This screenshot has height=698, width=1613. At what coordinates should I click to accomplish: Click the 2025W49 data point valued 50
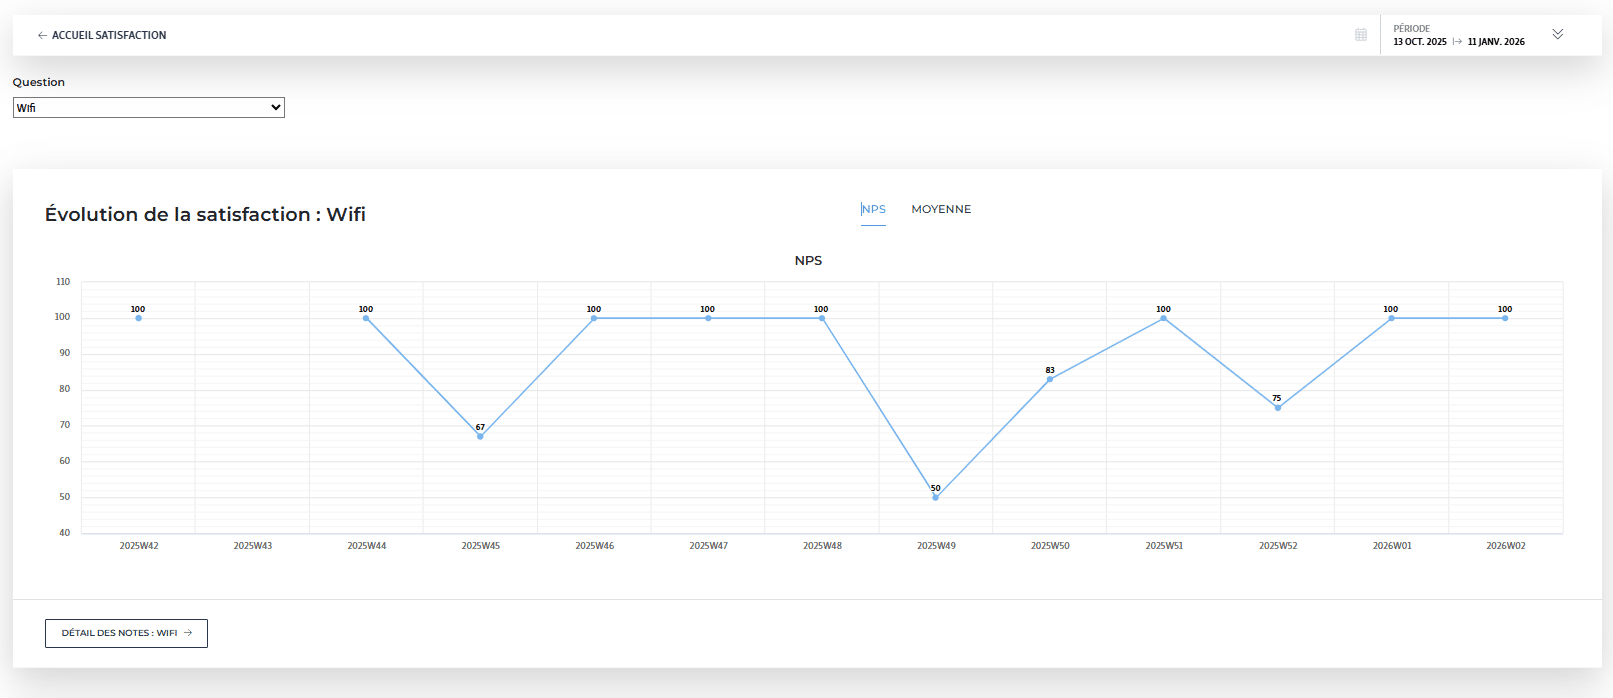[936, 497]
